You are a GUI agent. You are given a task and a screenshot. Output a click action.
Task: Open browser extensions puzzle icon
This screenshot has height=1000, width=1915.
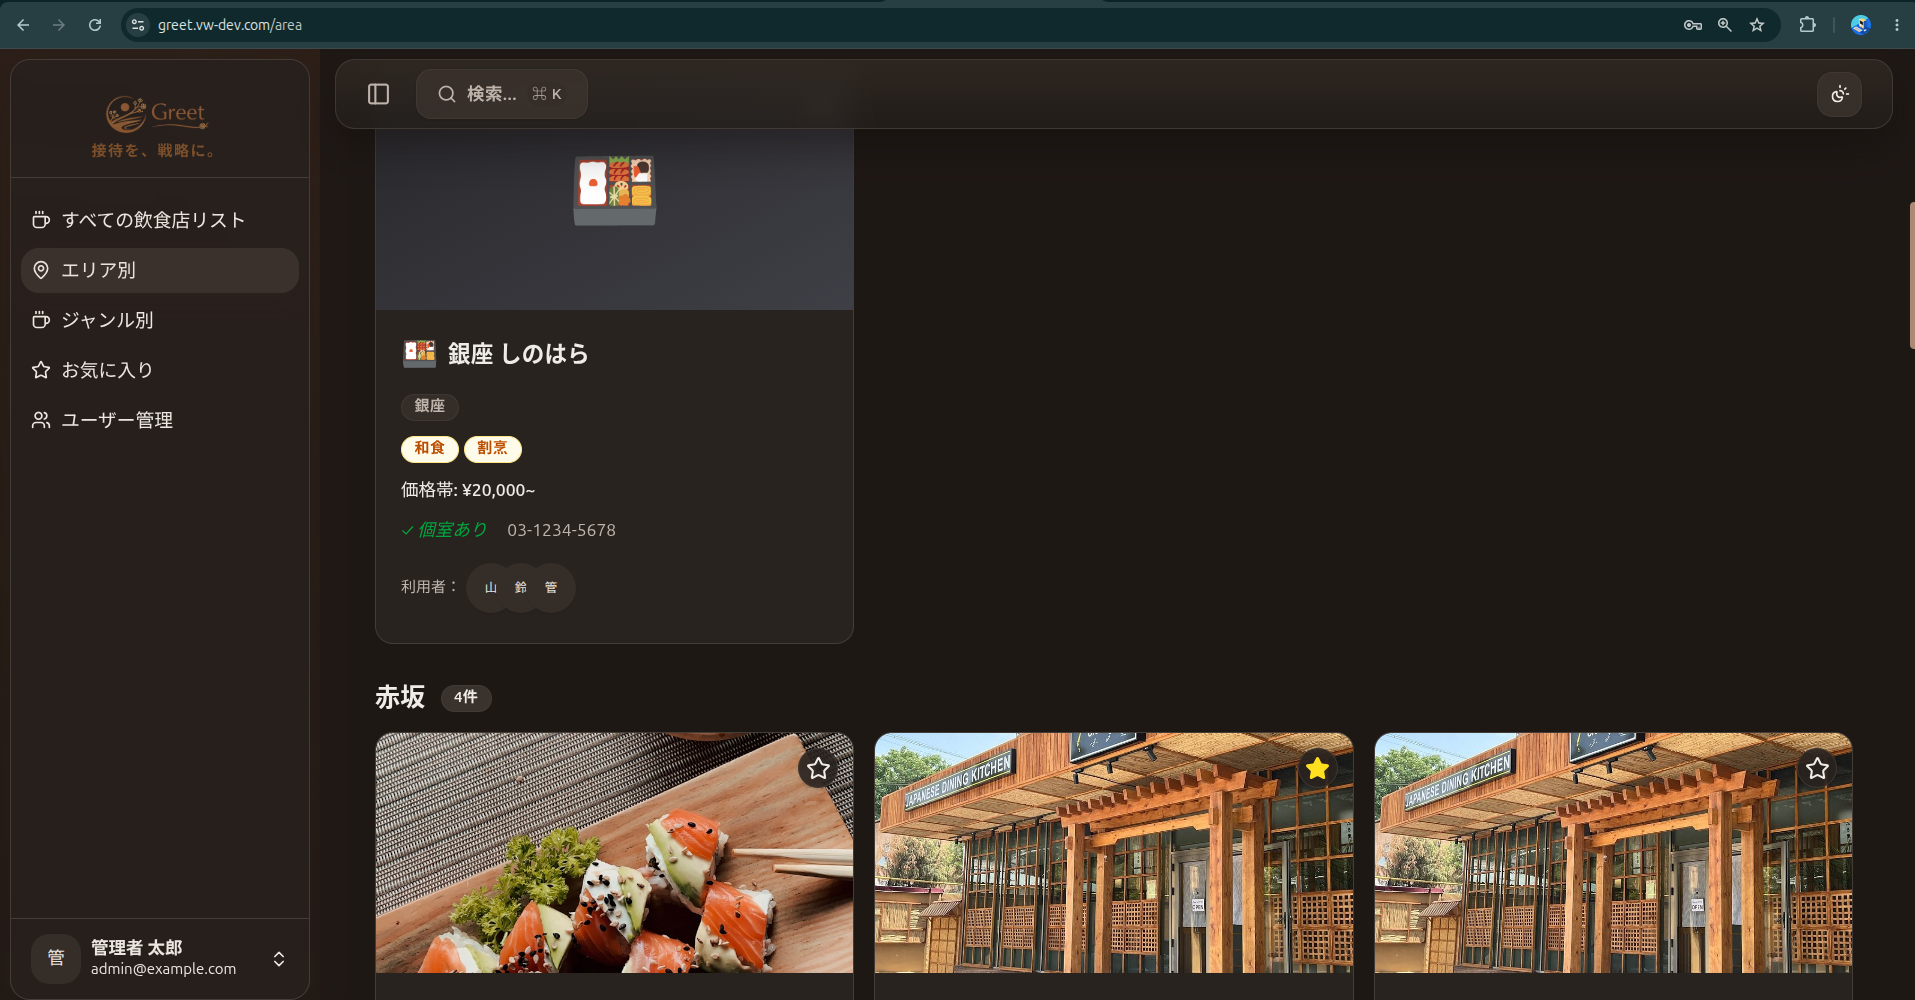tap(1807, 25)
